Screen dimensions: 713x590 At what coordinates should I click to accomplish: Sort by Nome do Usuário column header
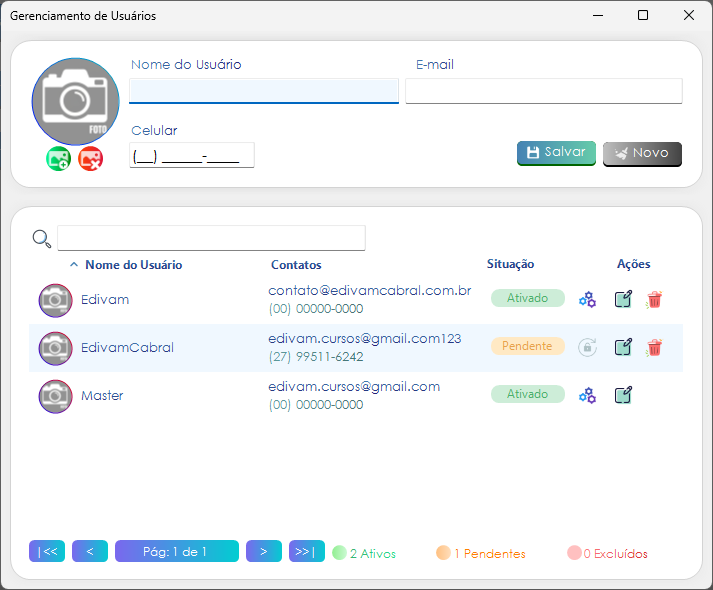coord(133,265)
